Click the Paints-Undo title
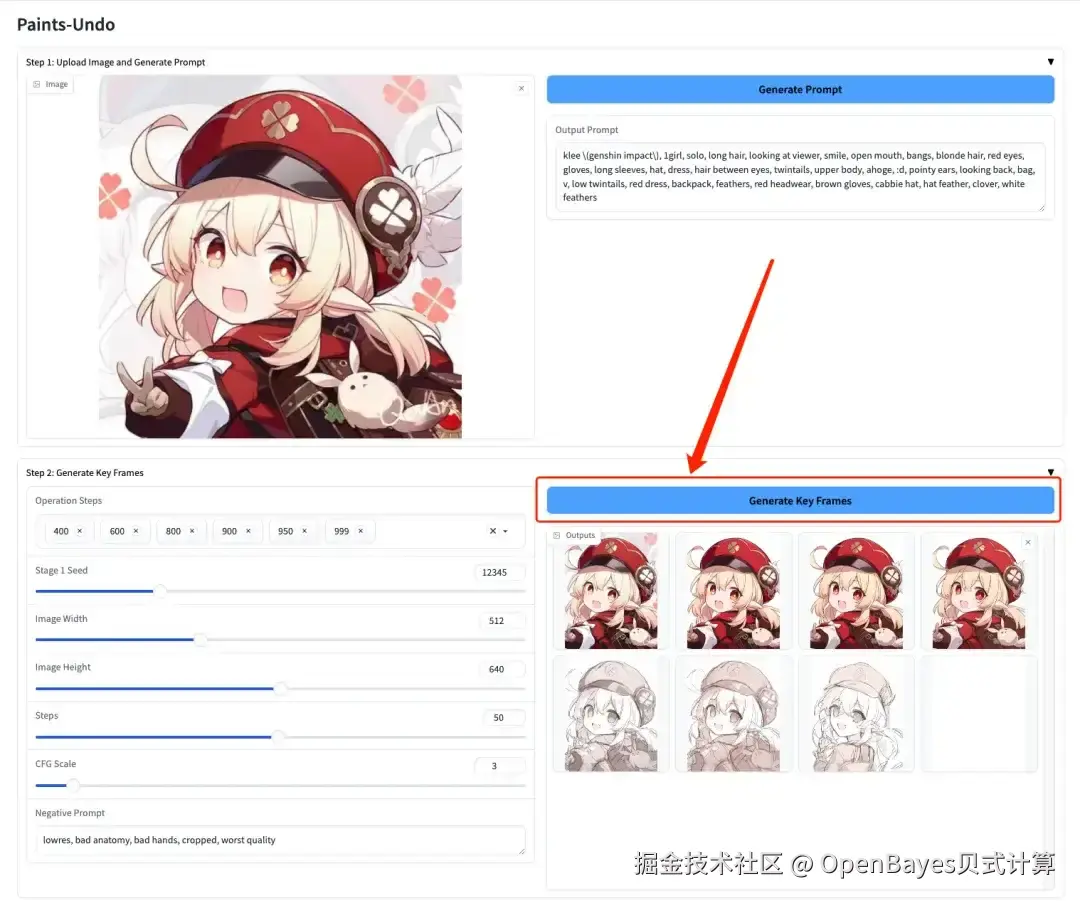The image size is (1080, 903). pyautogui.click(x=66, y=25)
